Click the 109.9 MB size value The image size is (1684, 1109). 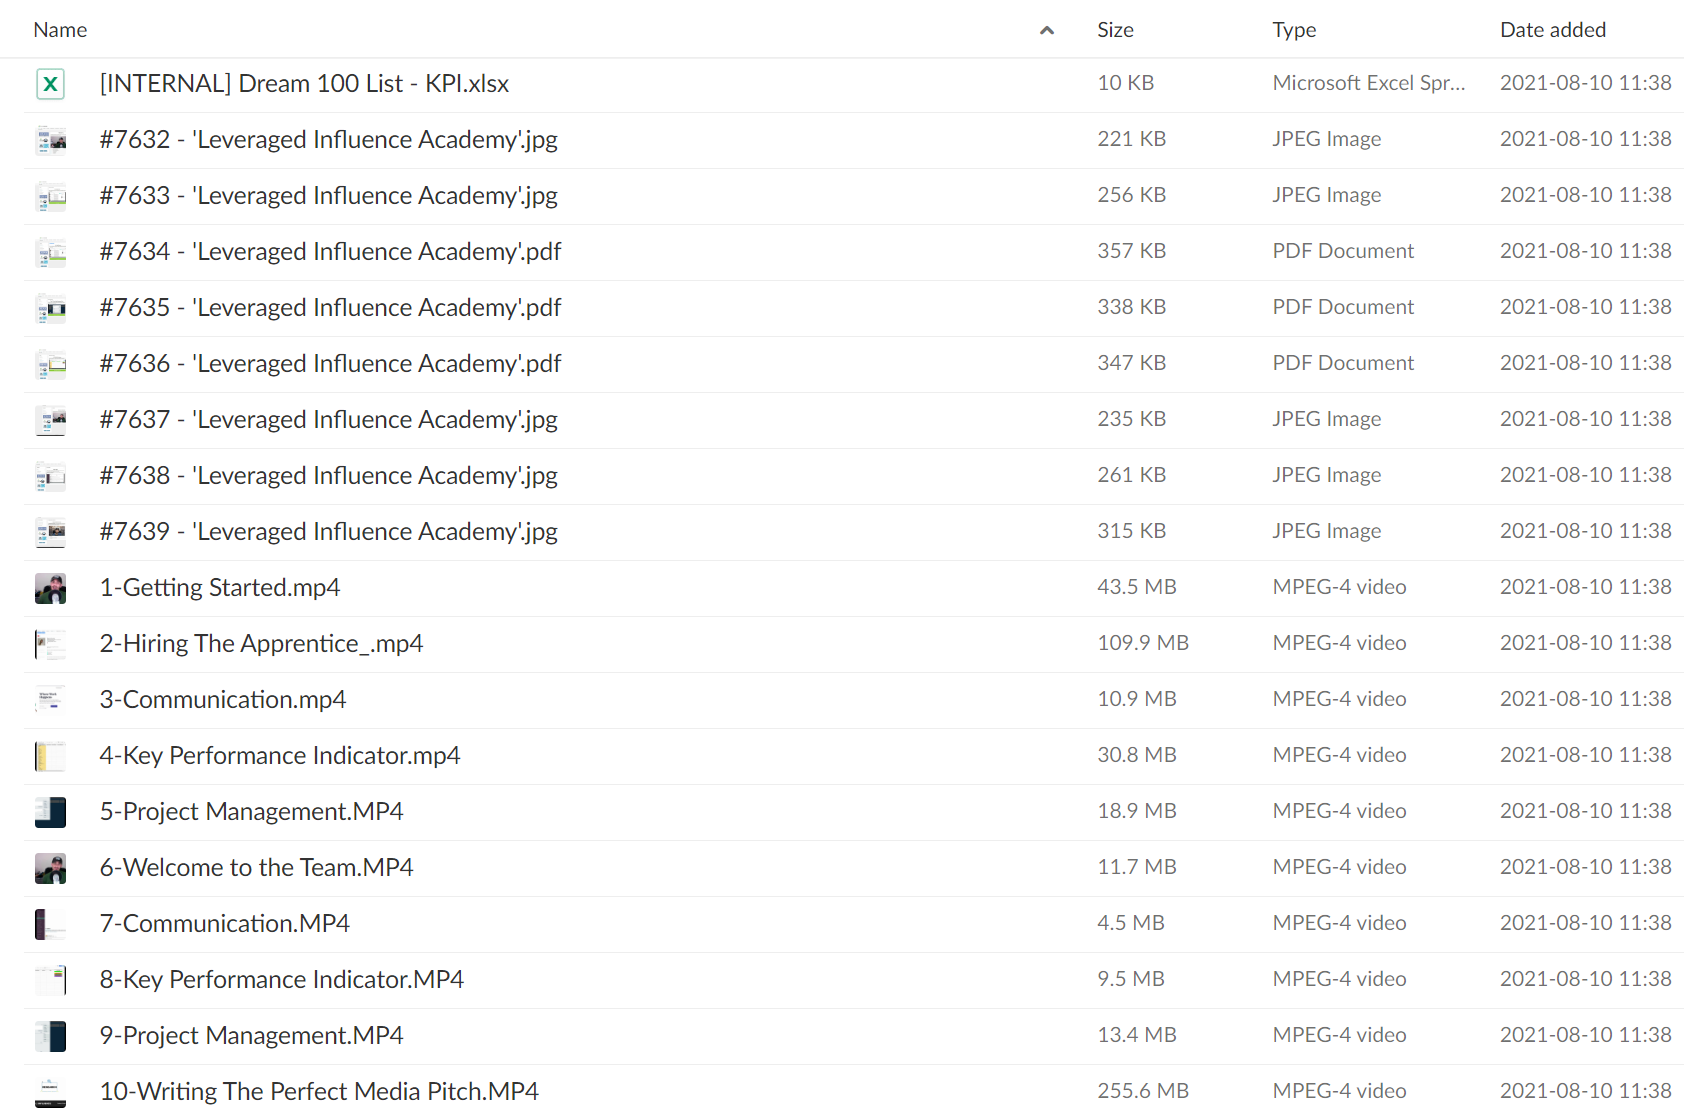1142,643
